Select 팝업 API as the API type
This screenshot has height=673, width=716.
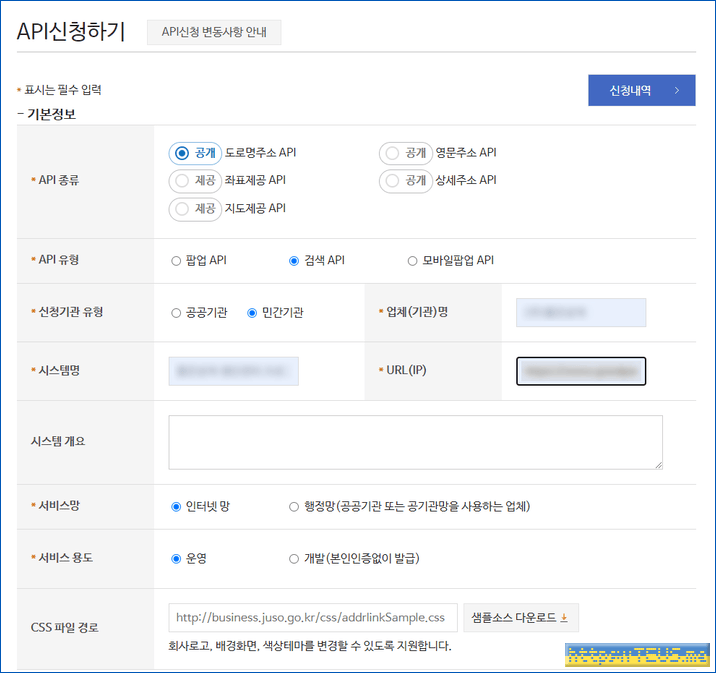[x=177, y=261]
